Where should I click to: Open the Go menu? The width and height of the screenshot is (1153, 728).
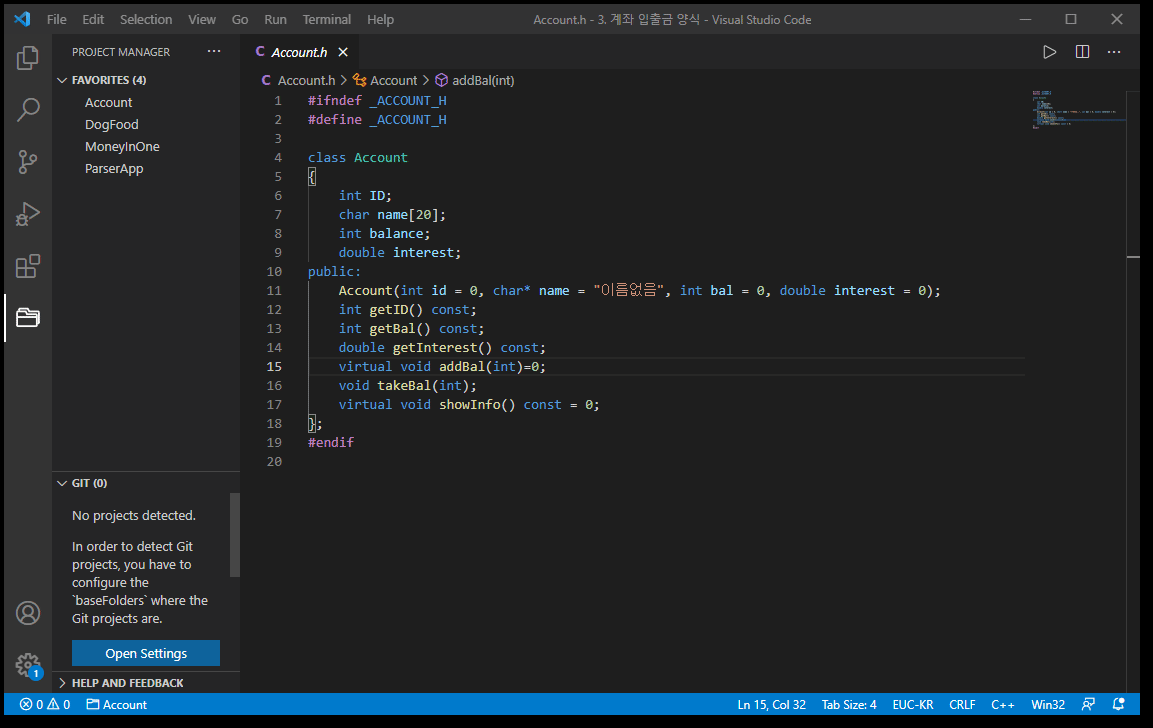(x=240, y=20)
